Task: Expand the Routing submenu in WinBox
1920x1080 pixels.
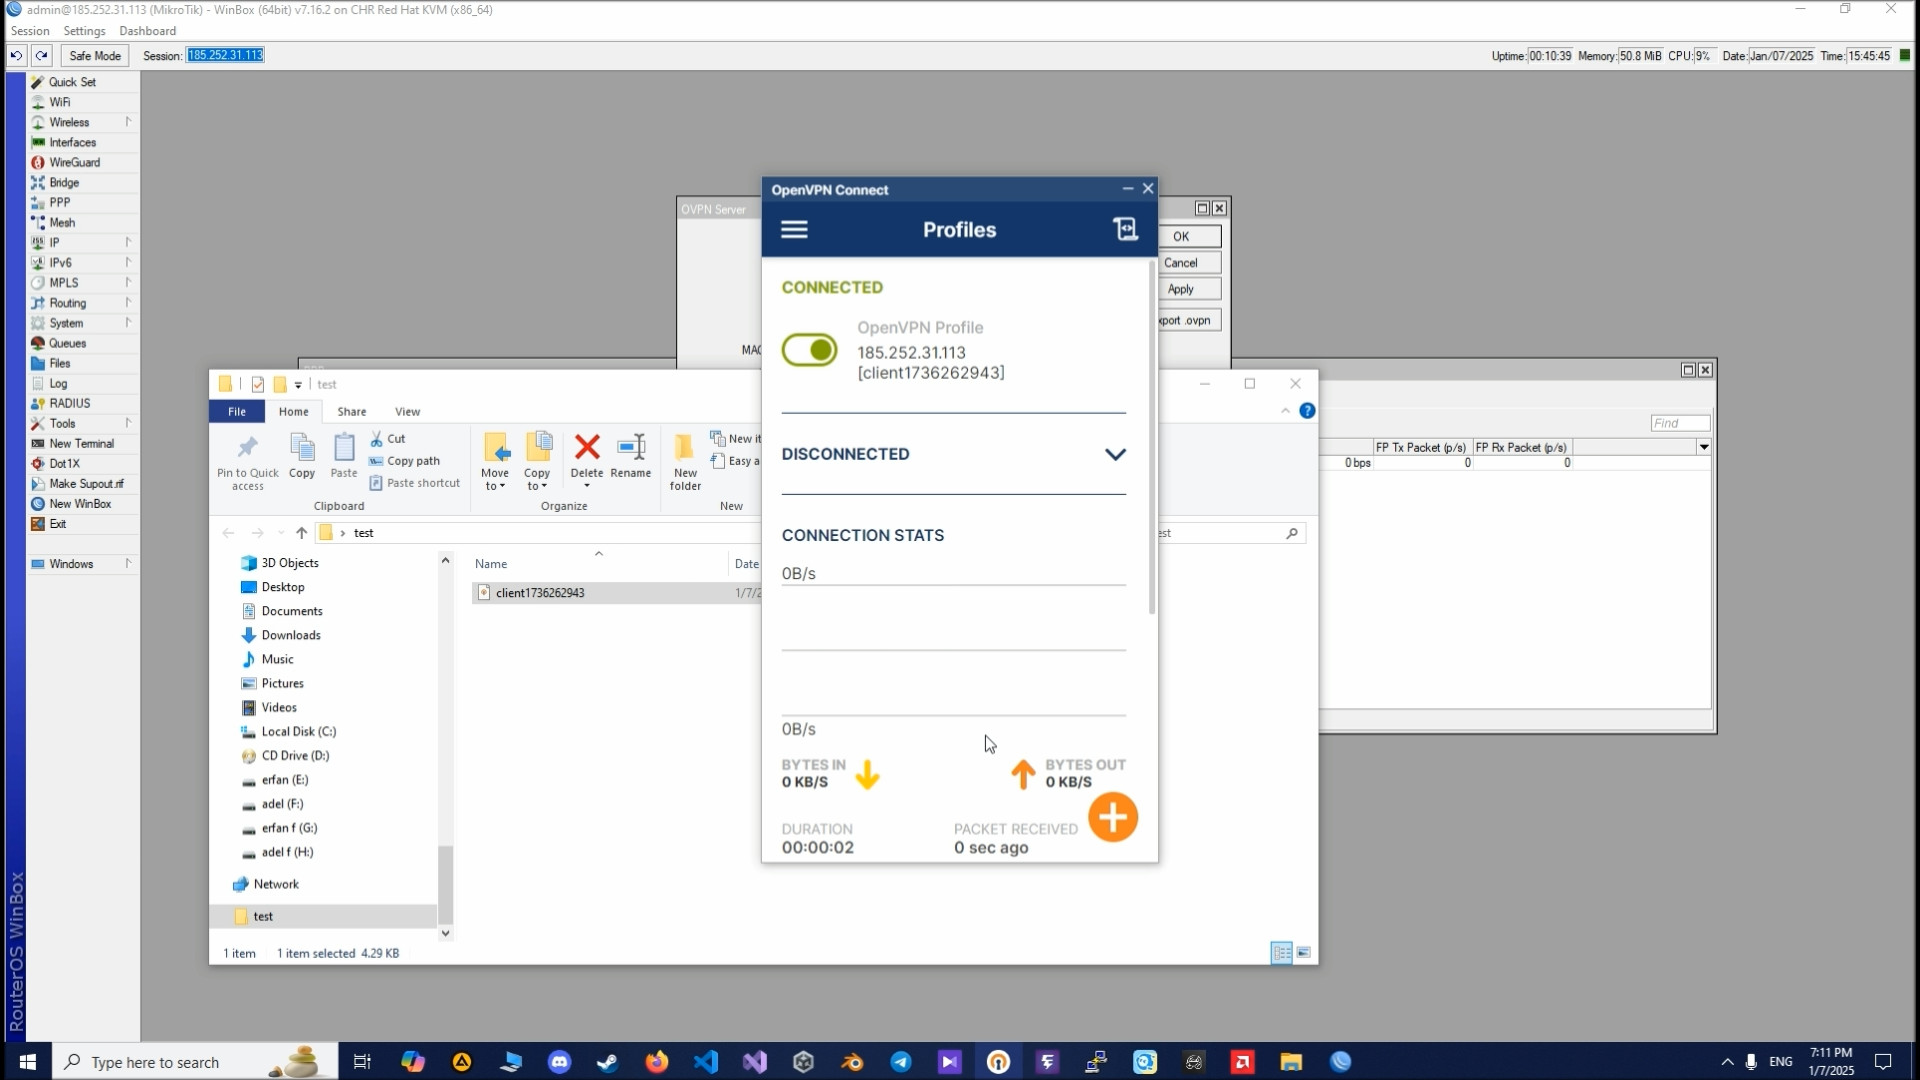Action: coord(128,302)
